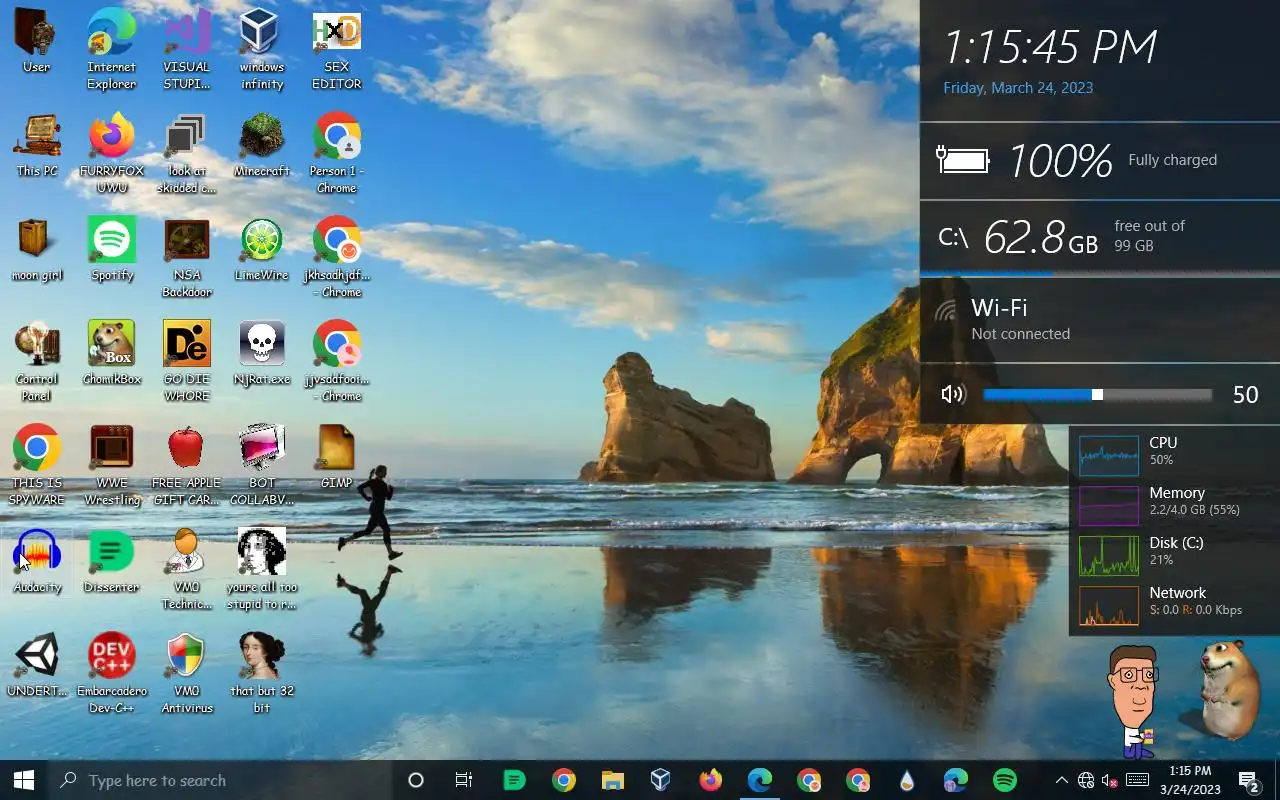Viewport: 1280px width, 800px height.
Task: Open the jjvsddfooii... - Chrome shortcut
Action: (337, 360)
